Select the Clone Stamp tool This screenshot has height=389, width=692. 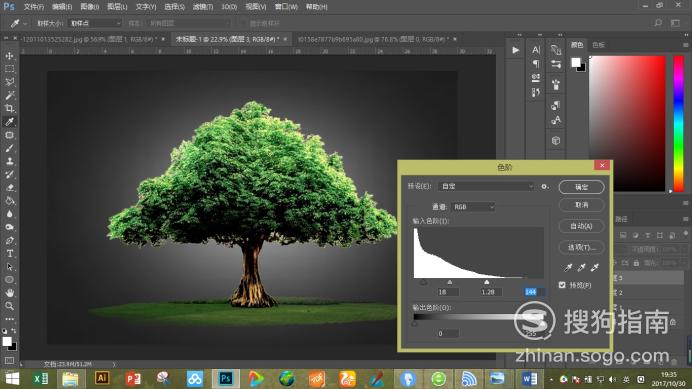coord(9,161)
